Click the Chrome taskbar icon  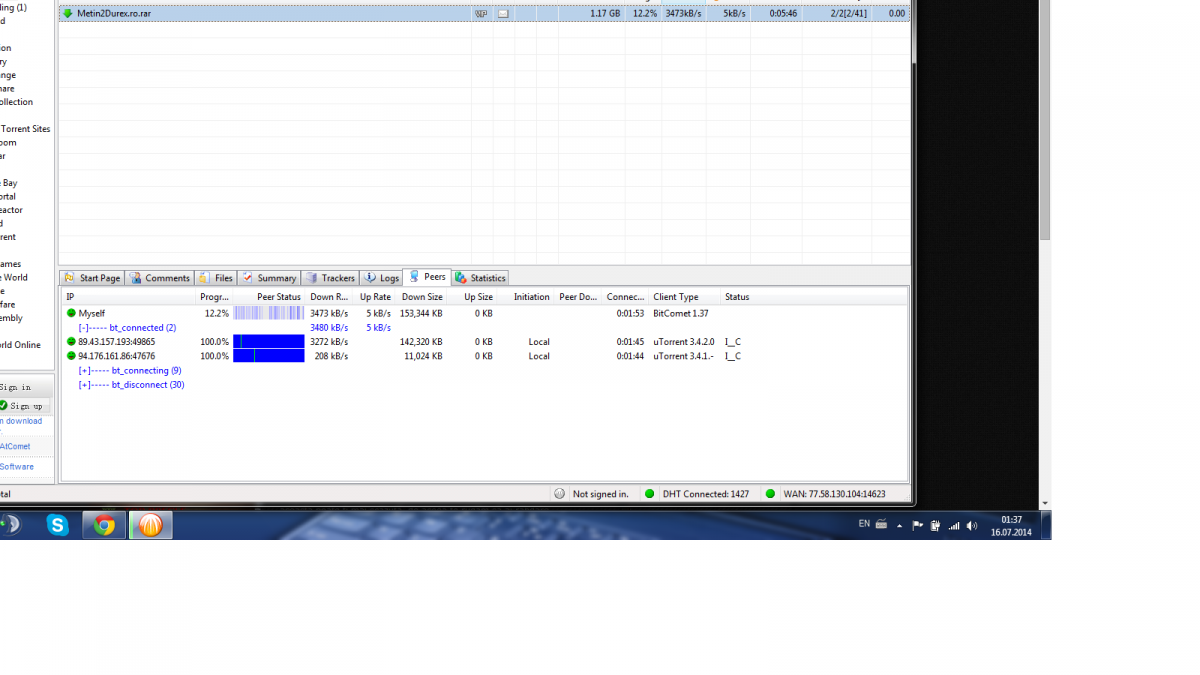tap(104, 525)
